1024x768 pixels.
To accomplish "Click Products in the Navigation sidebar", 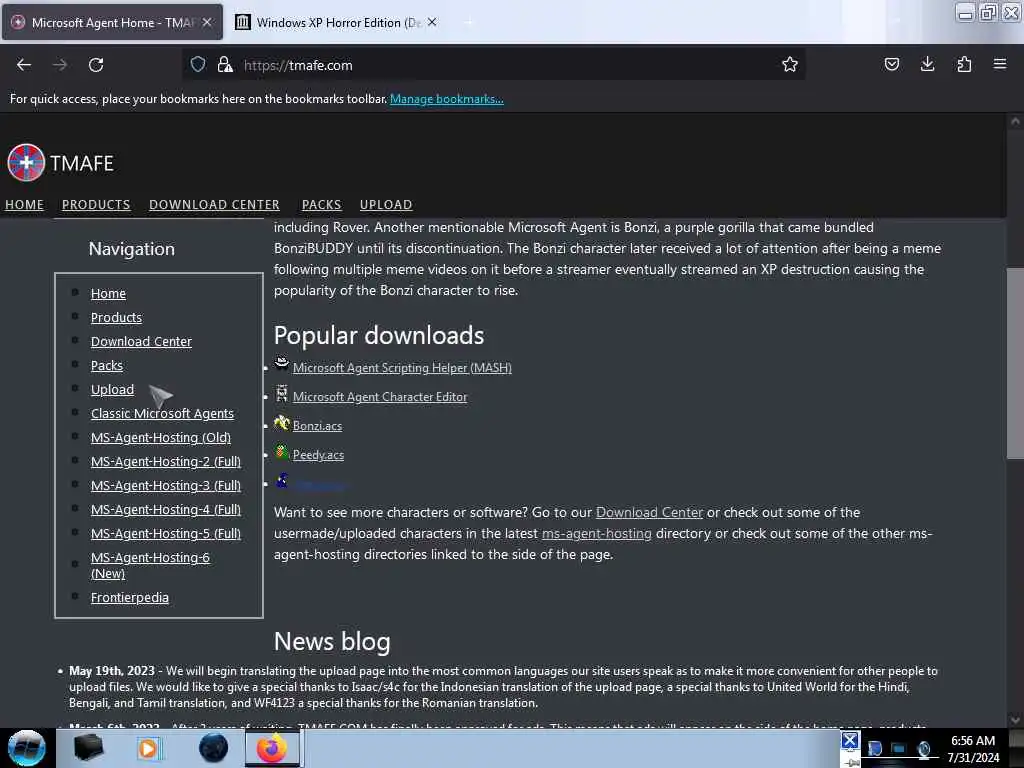I will coord(116,317).
